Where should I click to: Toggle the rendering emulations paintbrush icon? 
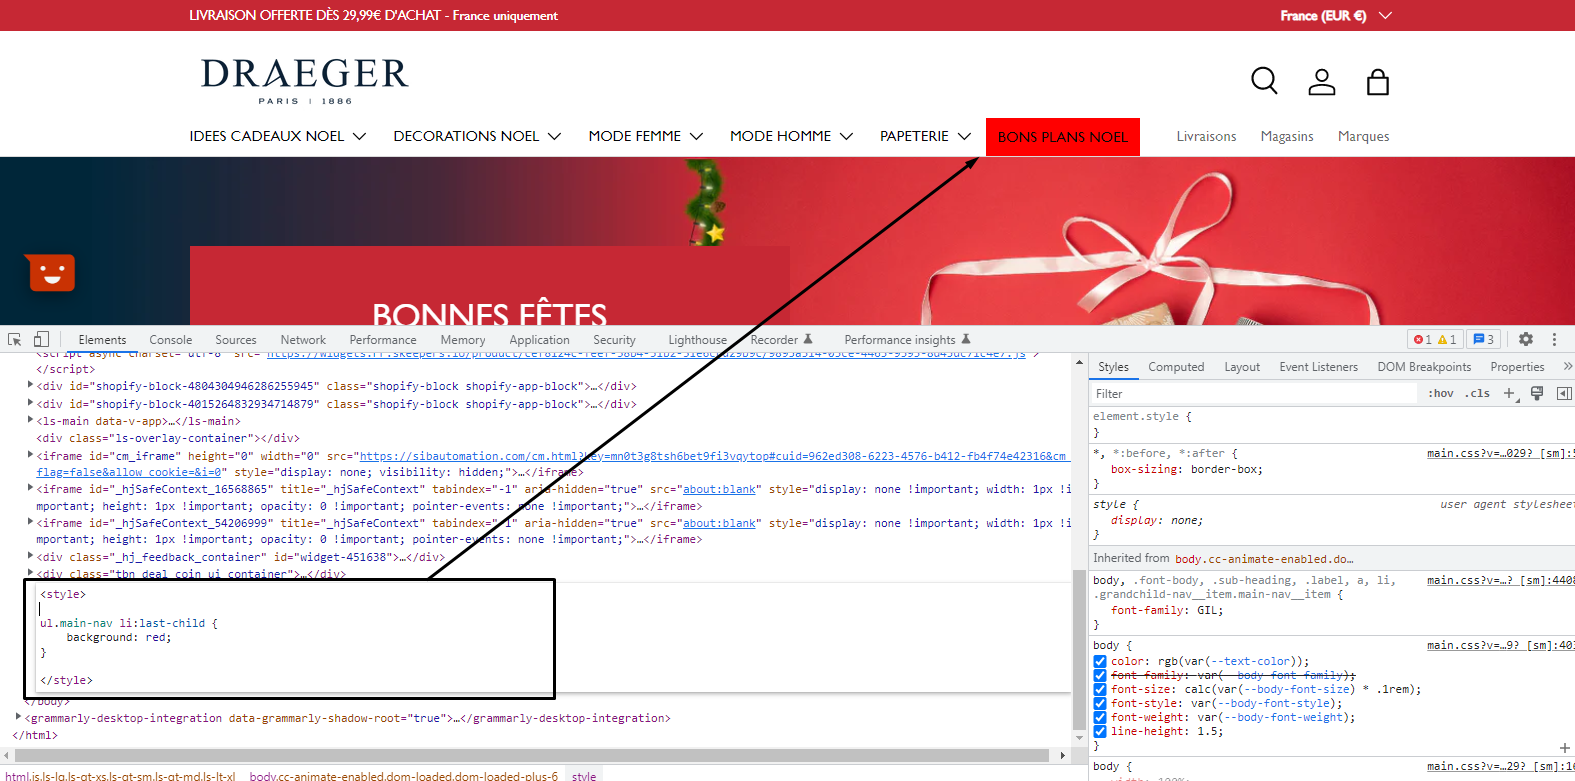(x=1537, y=393)
